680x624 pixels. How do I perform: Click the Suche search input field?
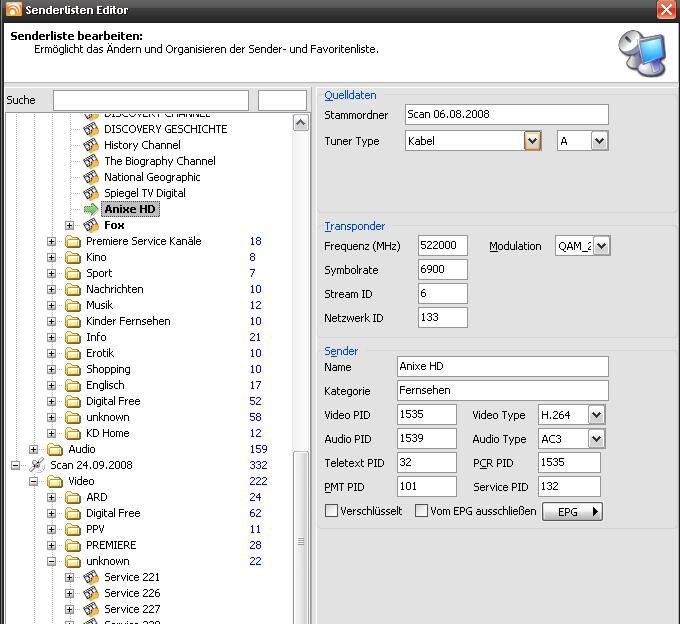[x=150, y=100]
